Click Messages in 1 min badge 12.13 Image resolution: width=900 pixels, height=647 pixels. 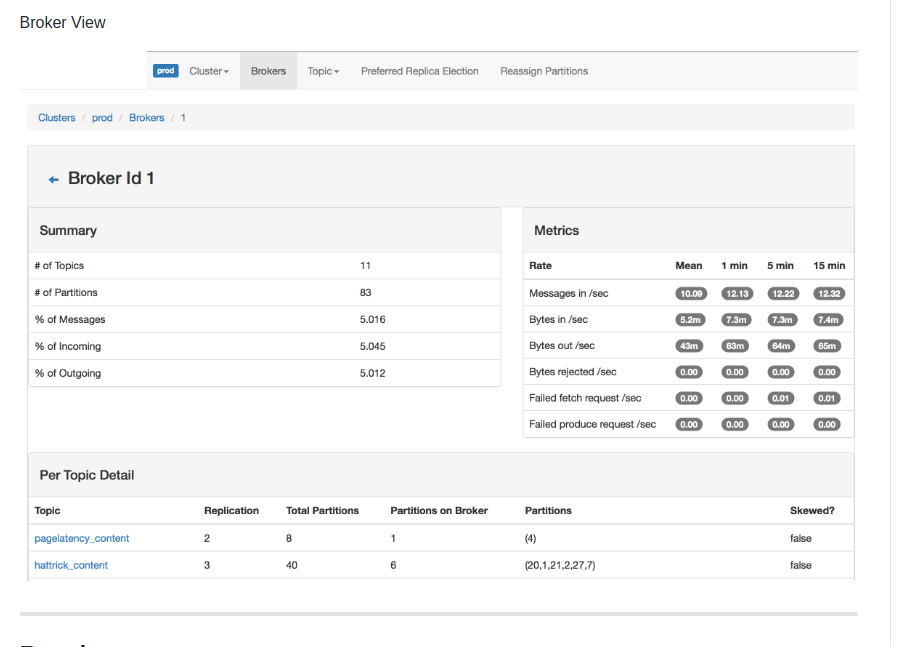(737, 293)
